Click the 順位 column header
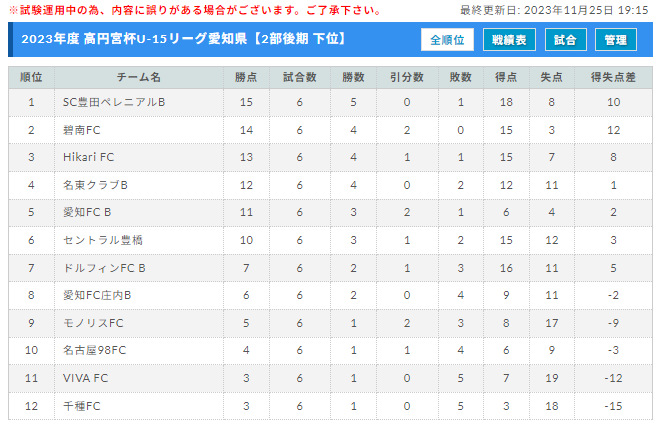The image size is (662, 431). tap(31, 77)
